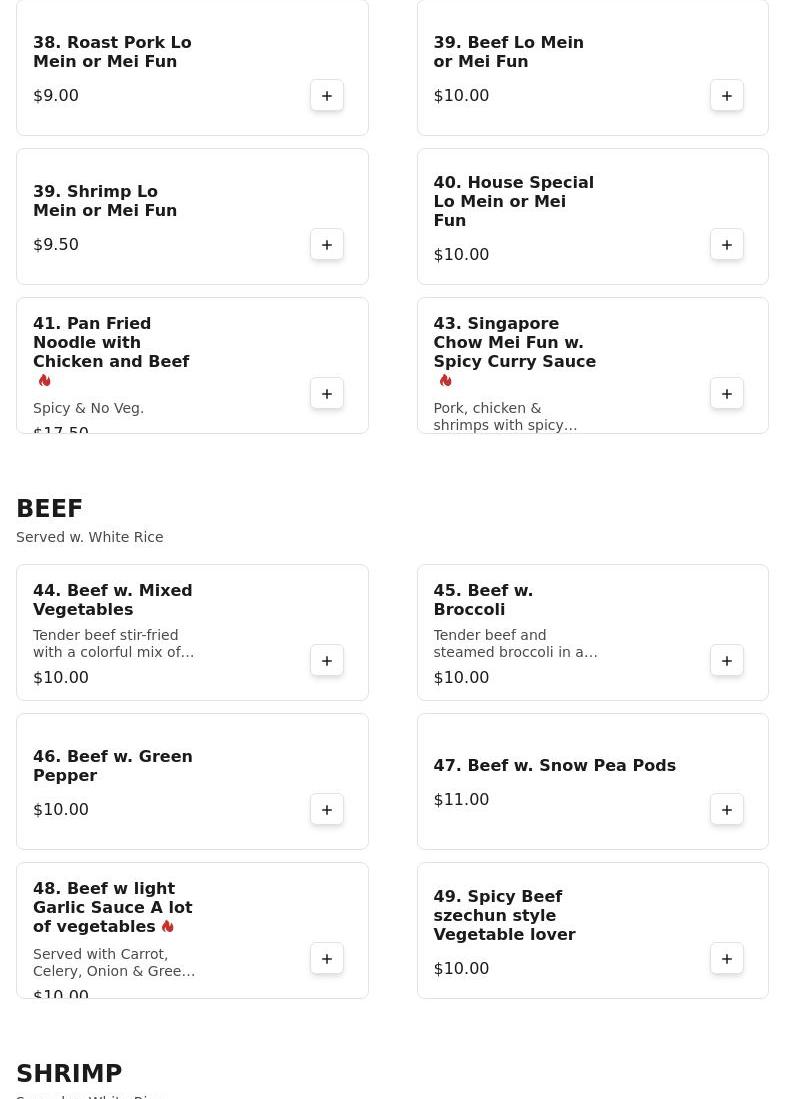Click the SHRIMP section heading
This screenshot has width=785, height=1099.
point(69,1074)
